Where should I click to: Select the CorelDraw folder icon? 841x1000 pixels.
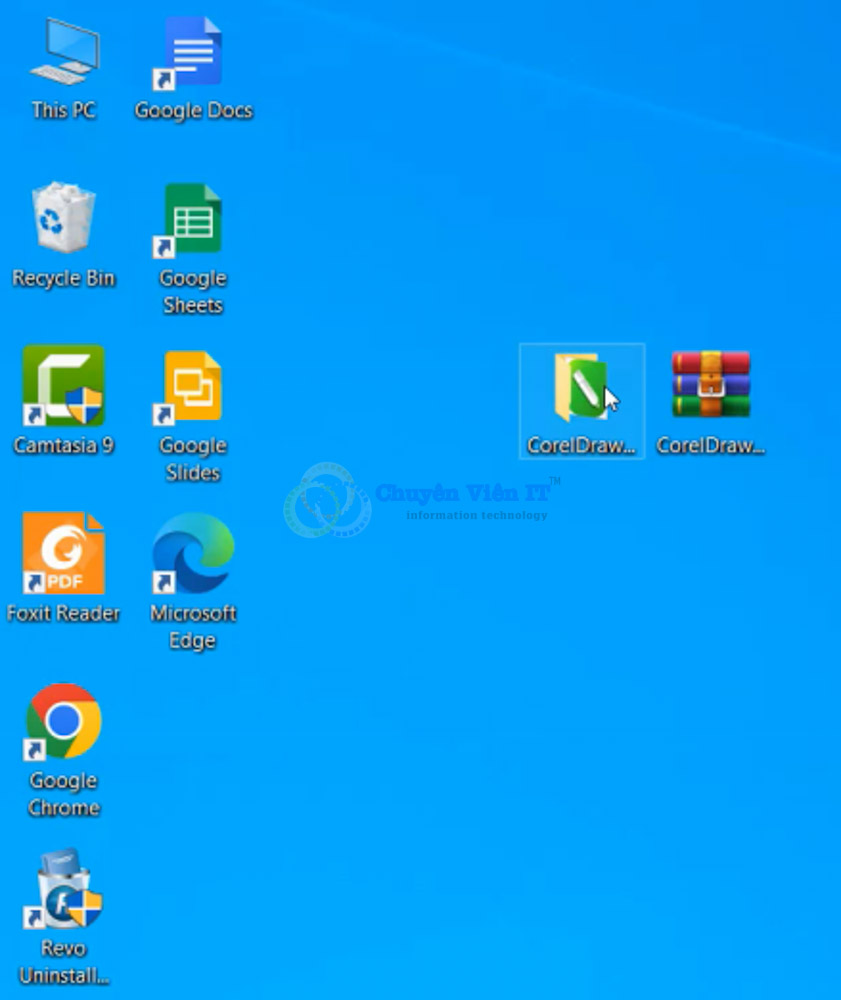pyautogui.click(x=581, y=386)
